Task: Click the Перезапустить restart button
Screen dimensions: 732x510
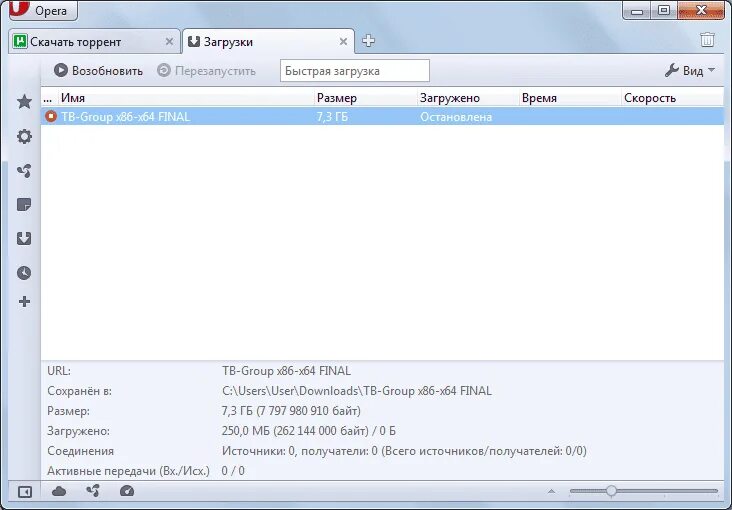Action: click(206, 71)
